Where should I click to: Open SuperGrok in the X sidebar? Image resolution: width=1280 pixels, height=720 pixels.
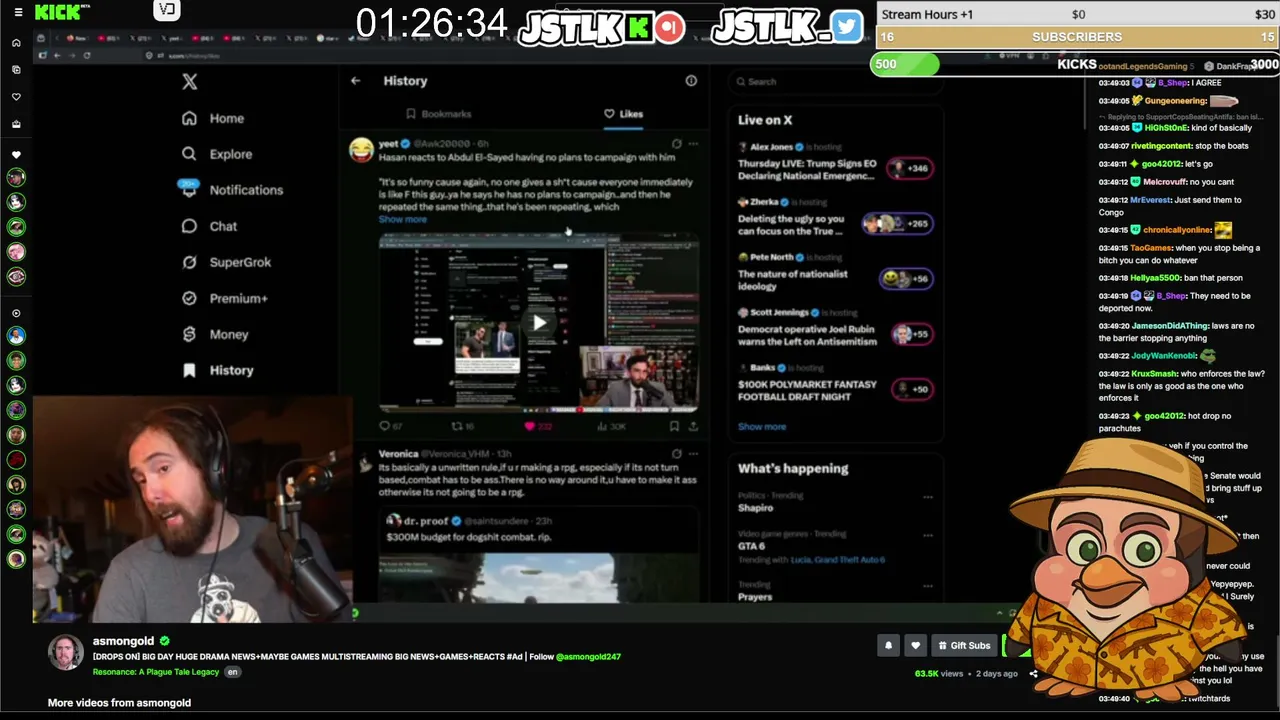226,262
